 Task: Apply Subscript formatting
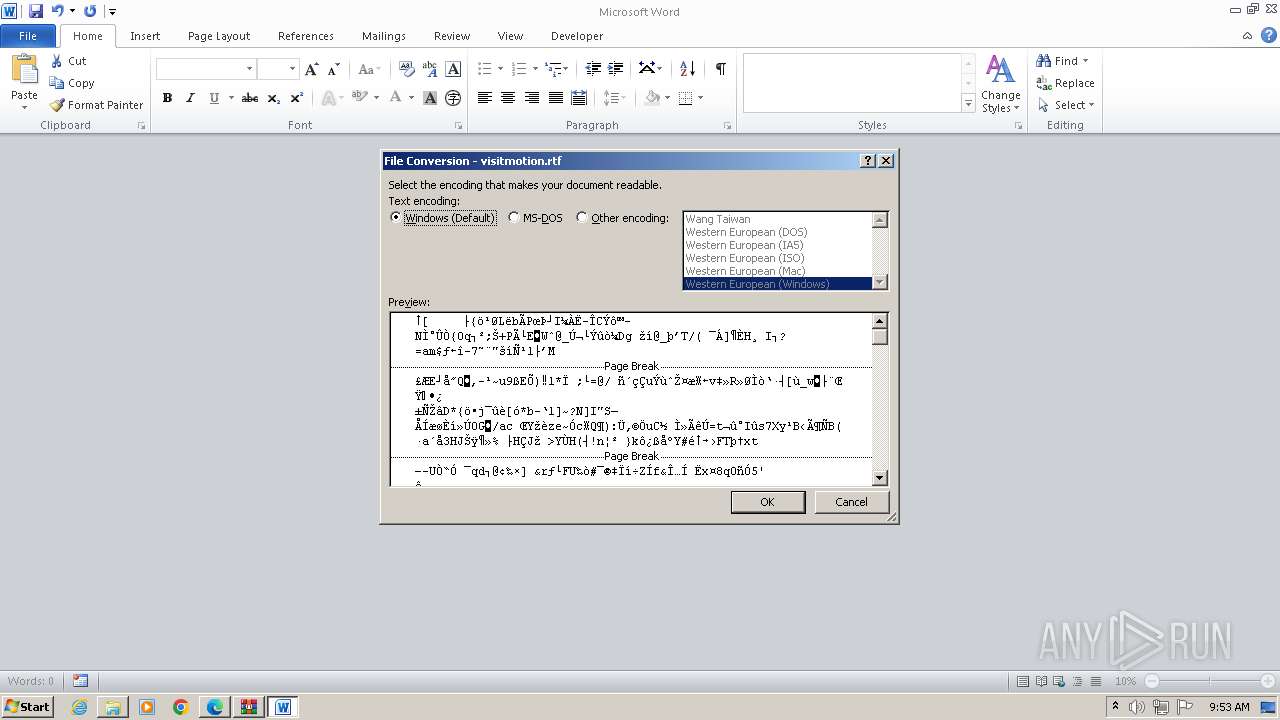click(274, 98)
